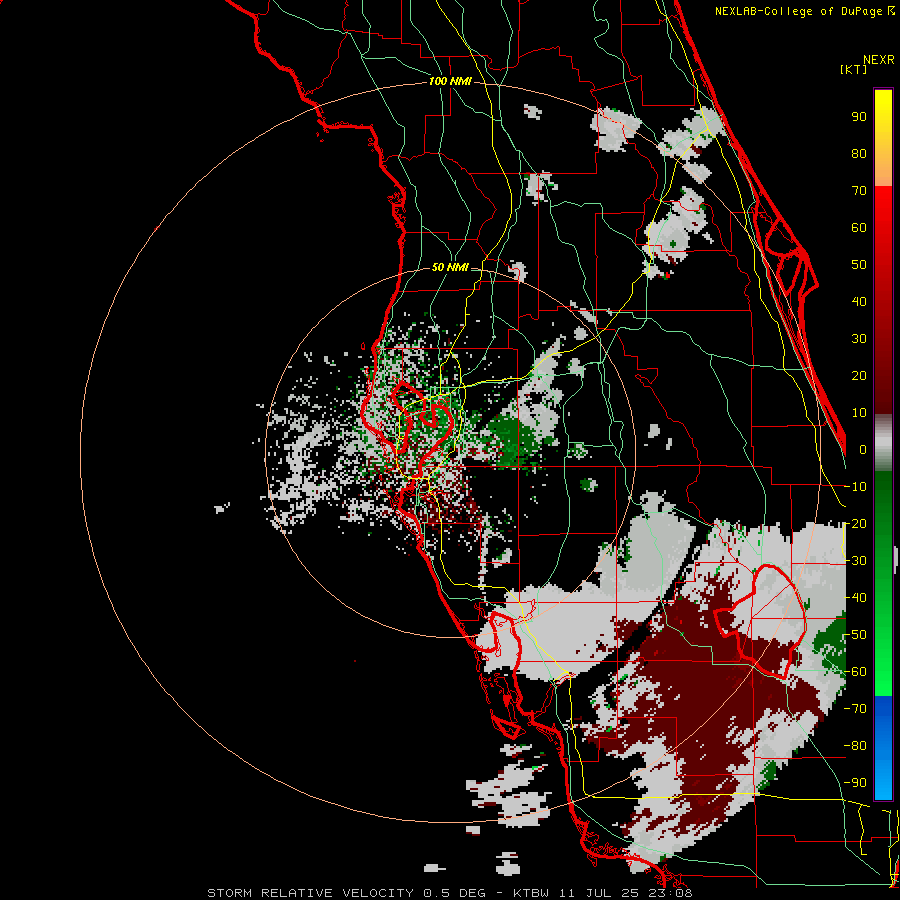Click the "0" scale value
This screenshot has height=900, width=900.
tap(863, 450)
